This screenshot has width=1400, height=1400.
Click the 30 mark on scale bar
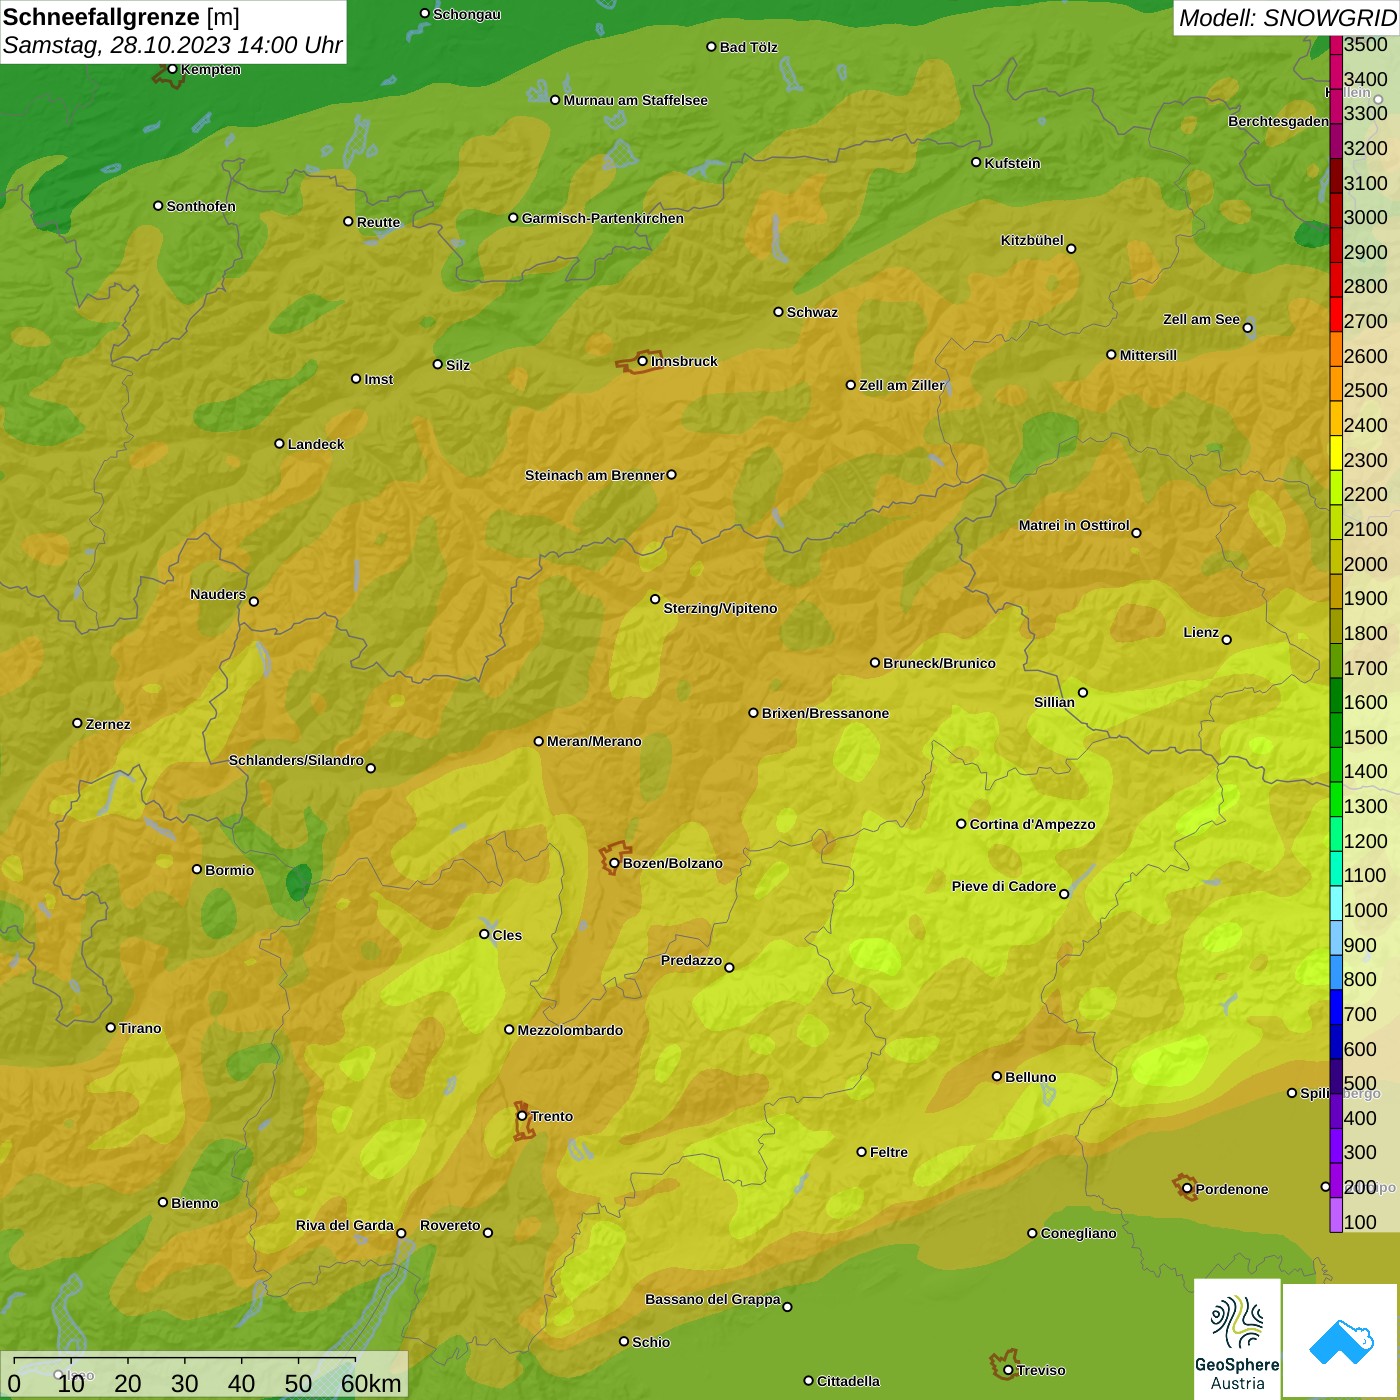point(184,1383)
